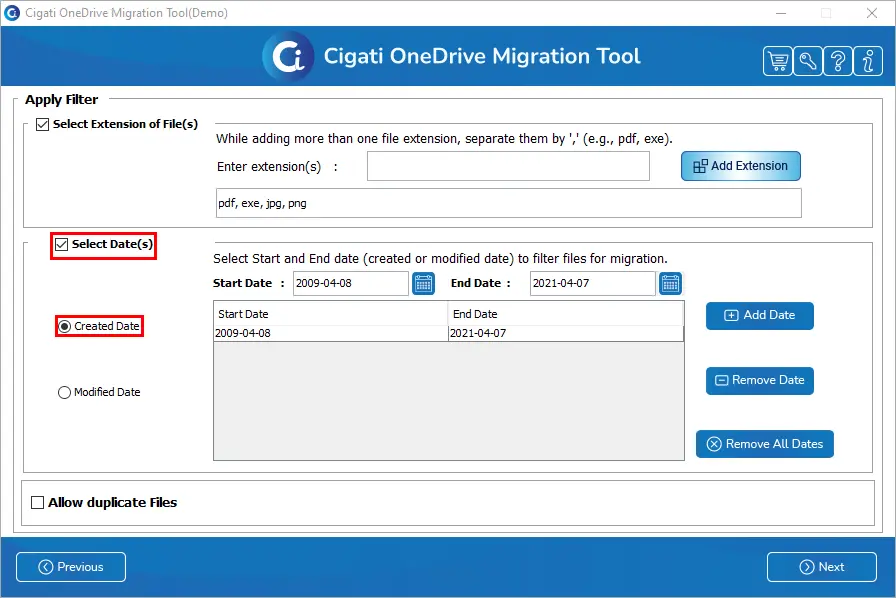Minimize the Cigati window
The image size is (896, 598).
(x=781, y=13)
